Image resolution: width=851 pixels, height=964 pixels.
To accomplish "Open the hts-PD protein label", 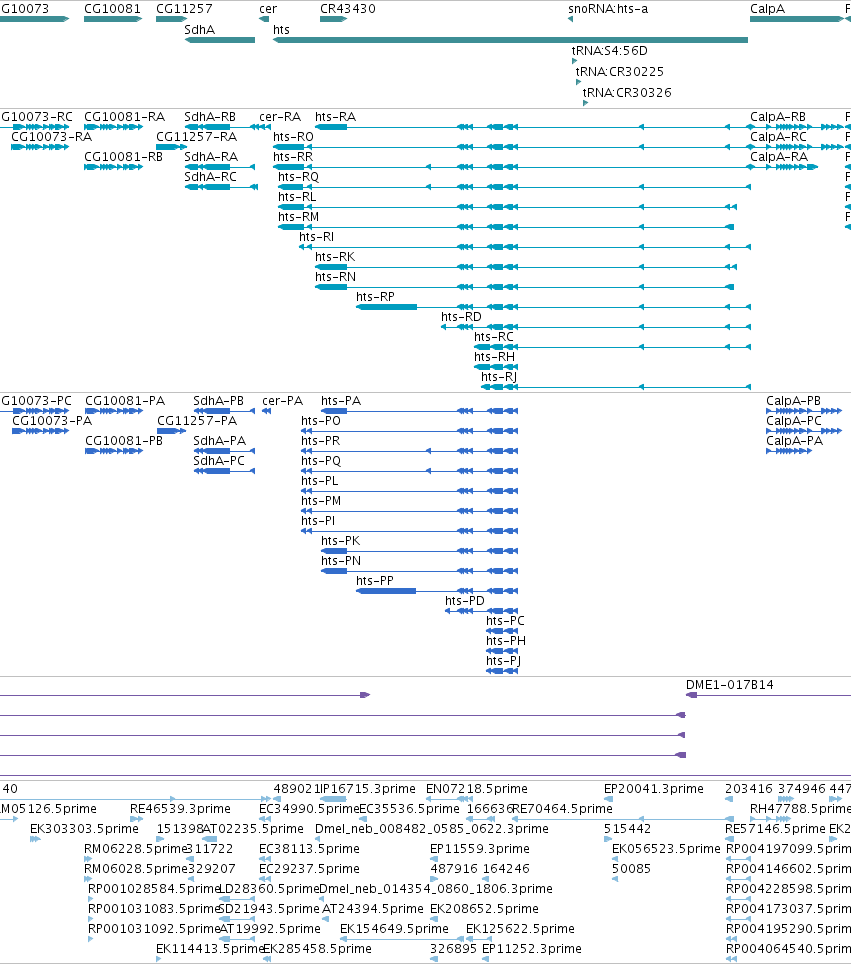I will tap(464, 601).
